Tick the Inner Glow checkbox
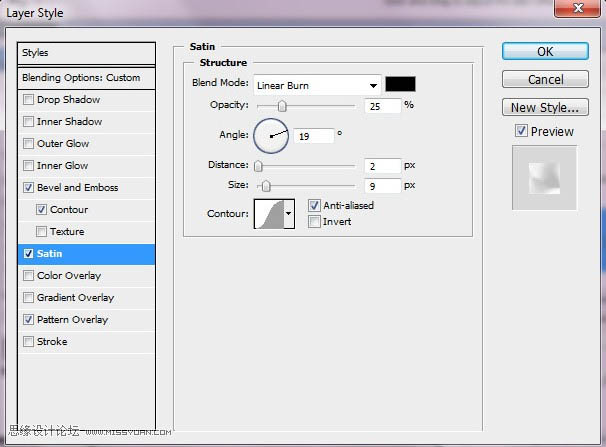 point(28,166)
